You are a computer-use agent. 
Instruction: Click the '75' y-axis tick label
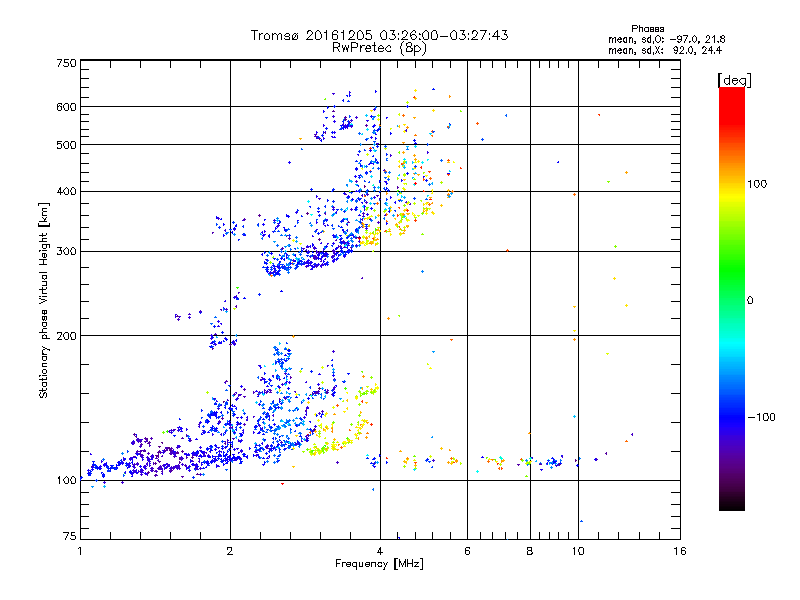pos(70,536)
